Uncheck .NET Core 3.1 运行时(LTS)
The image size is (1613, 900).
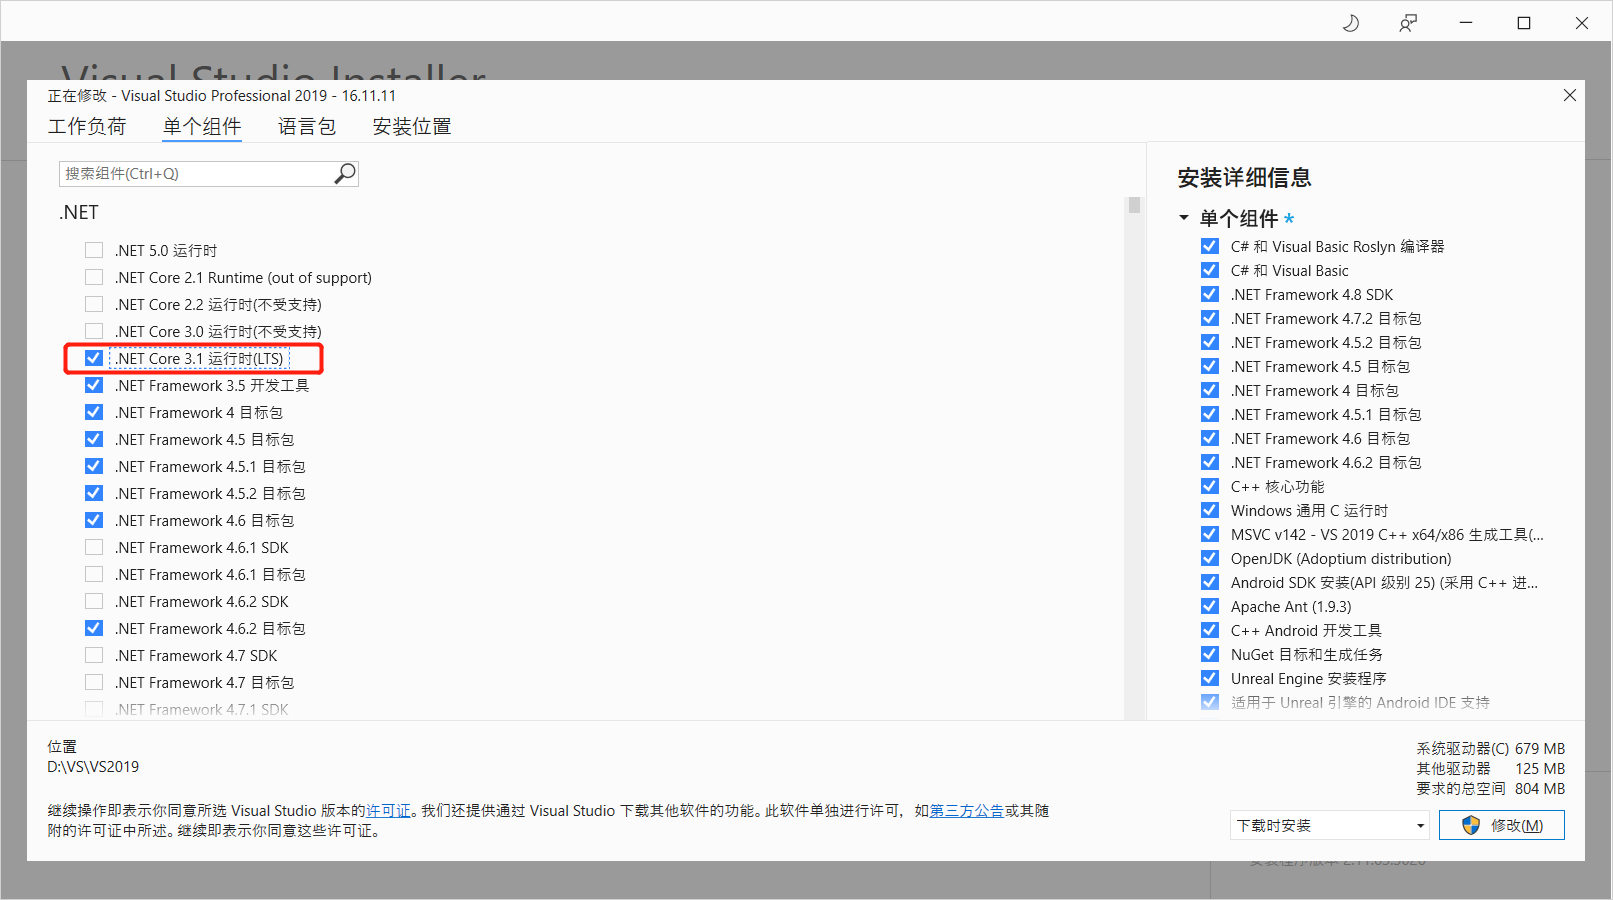(x=93, y=358)
